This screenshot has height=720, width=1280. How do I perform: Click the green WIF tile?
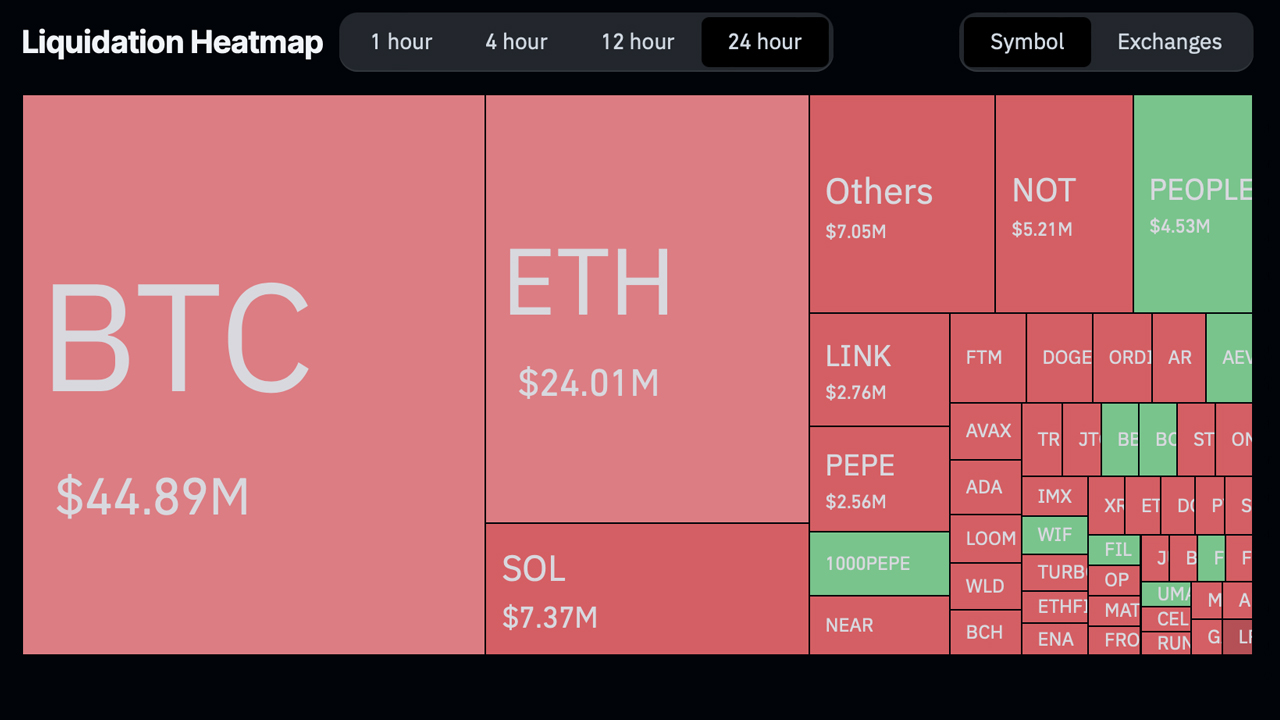[x=1054, y=536]
